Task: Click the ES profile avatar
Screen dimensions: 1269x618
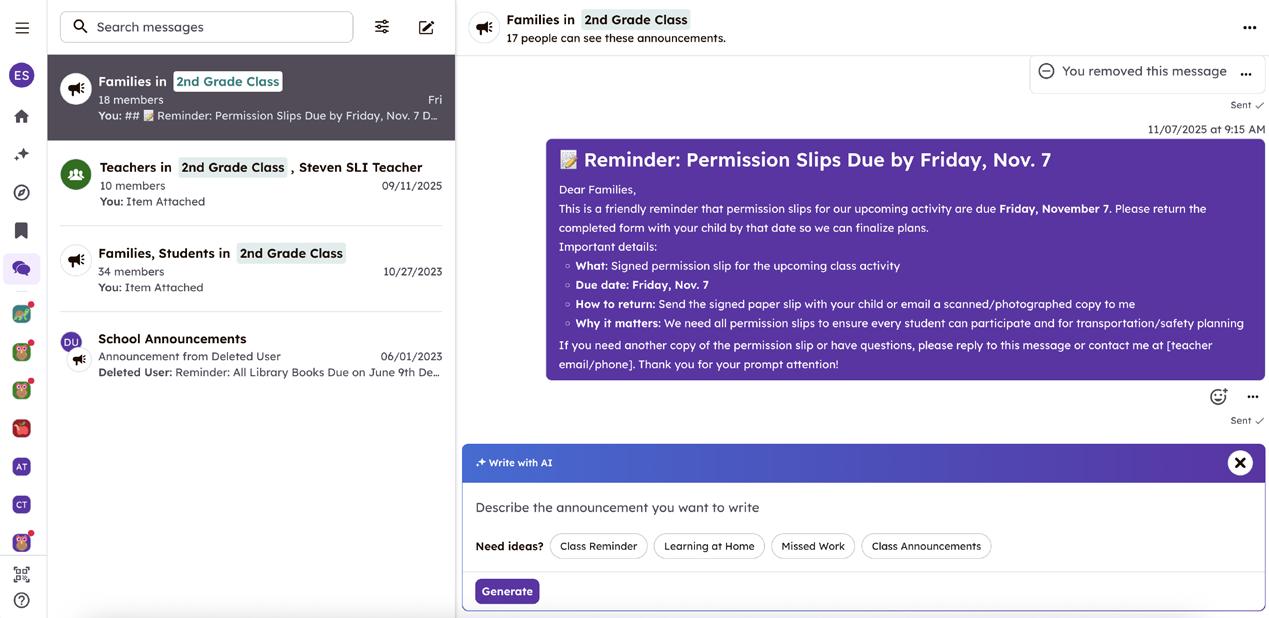Action: pos(22,75)
